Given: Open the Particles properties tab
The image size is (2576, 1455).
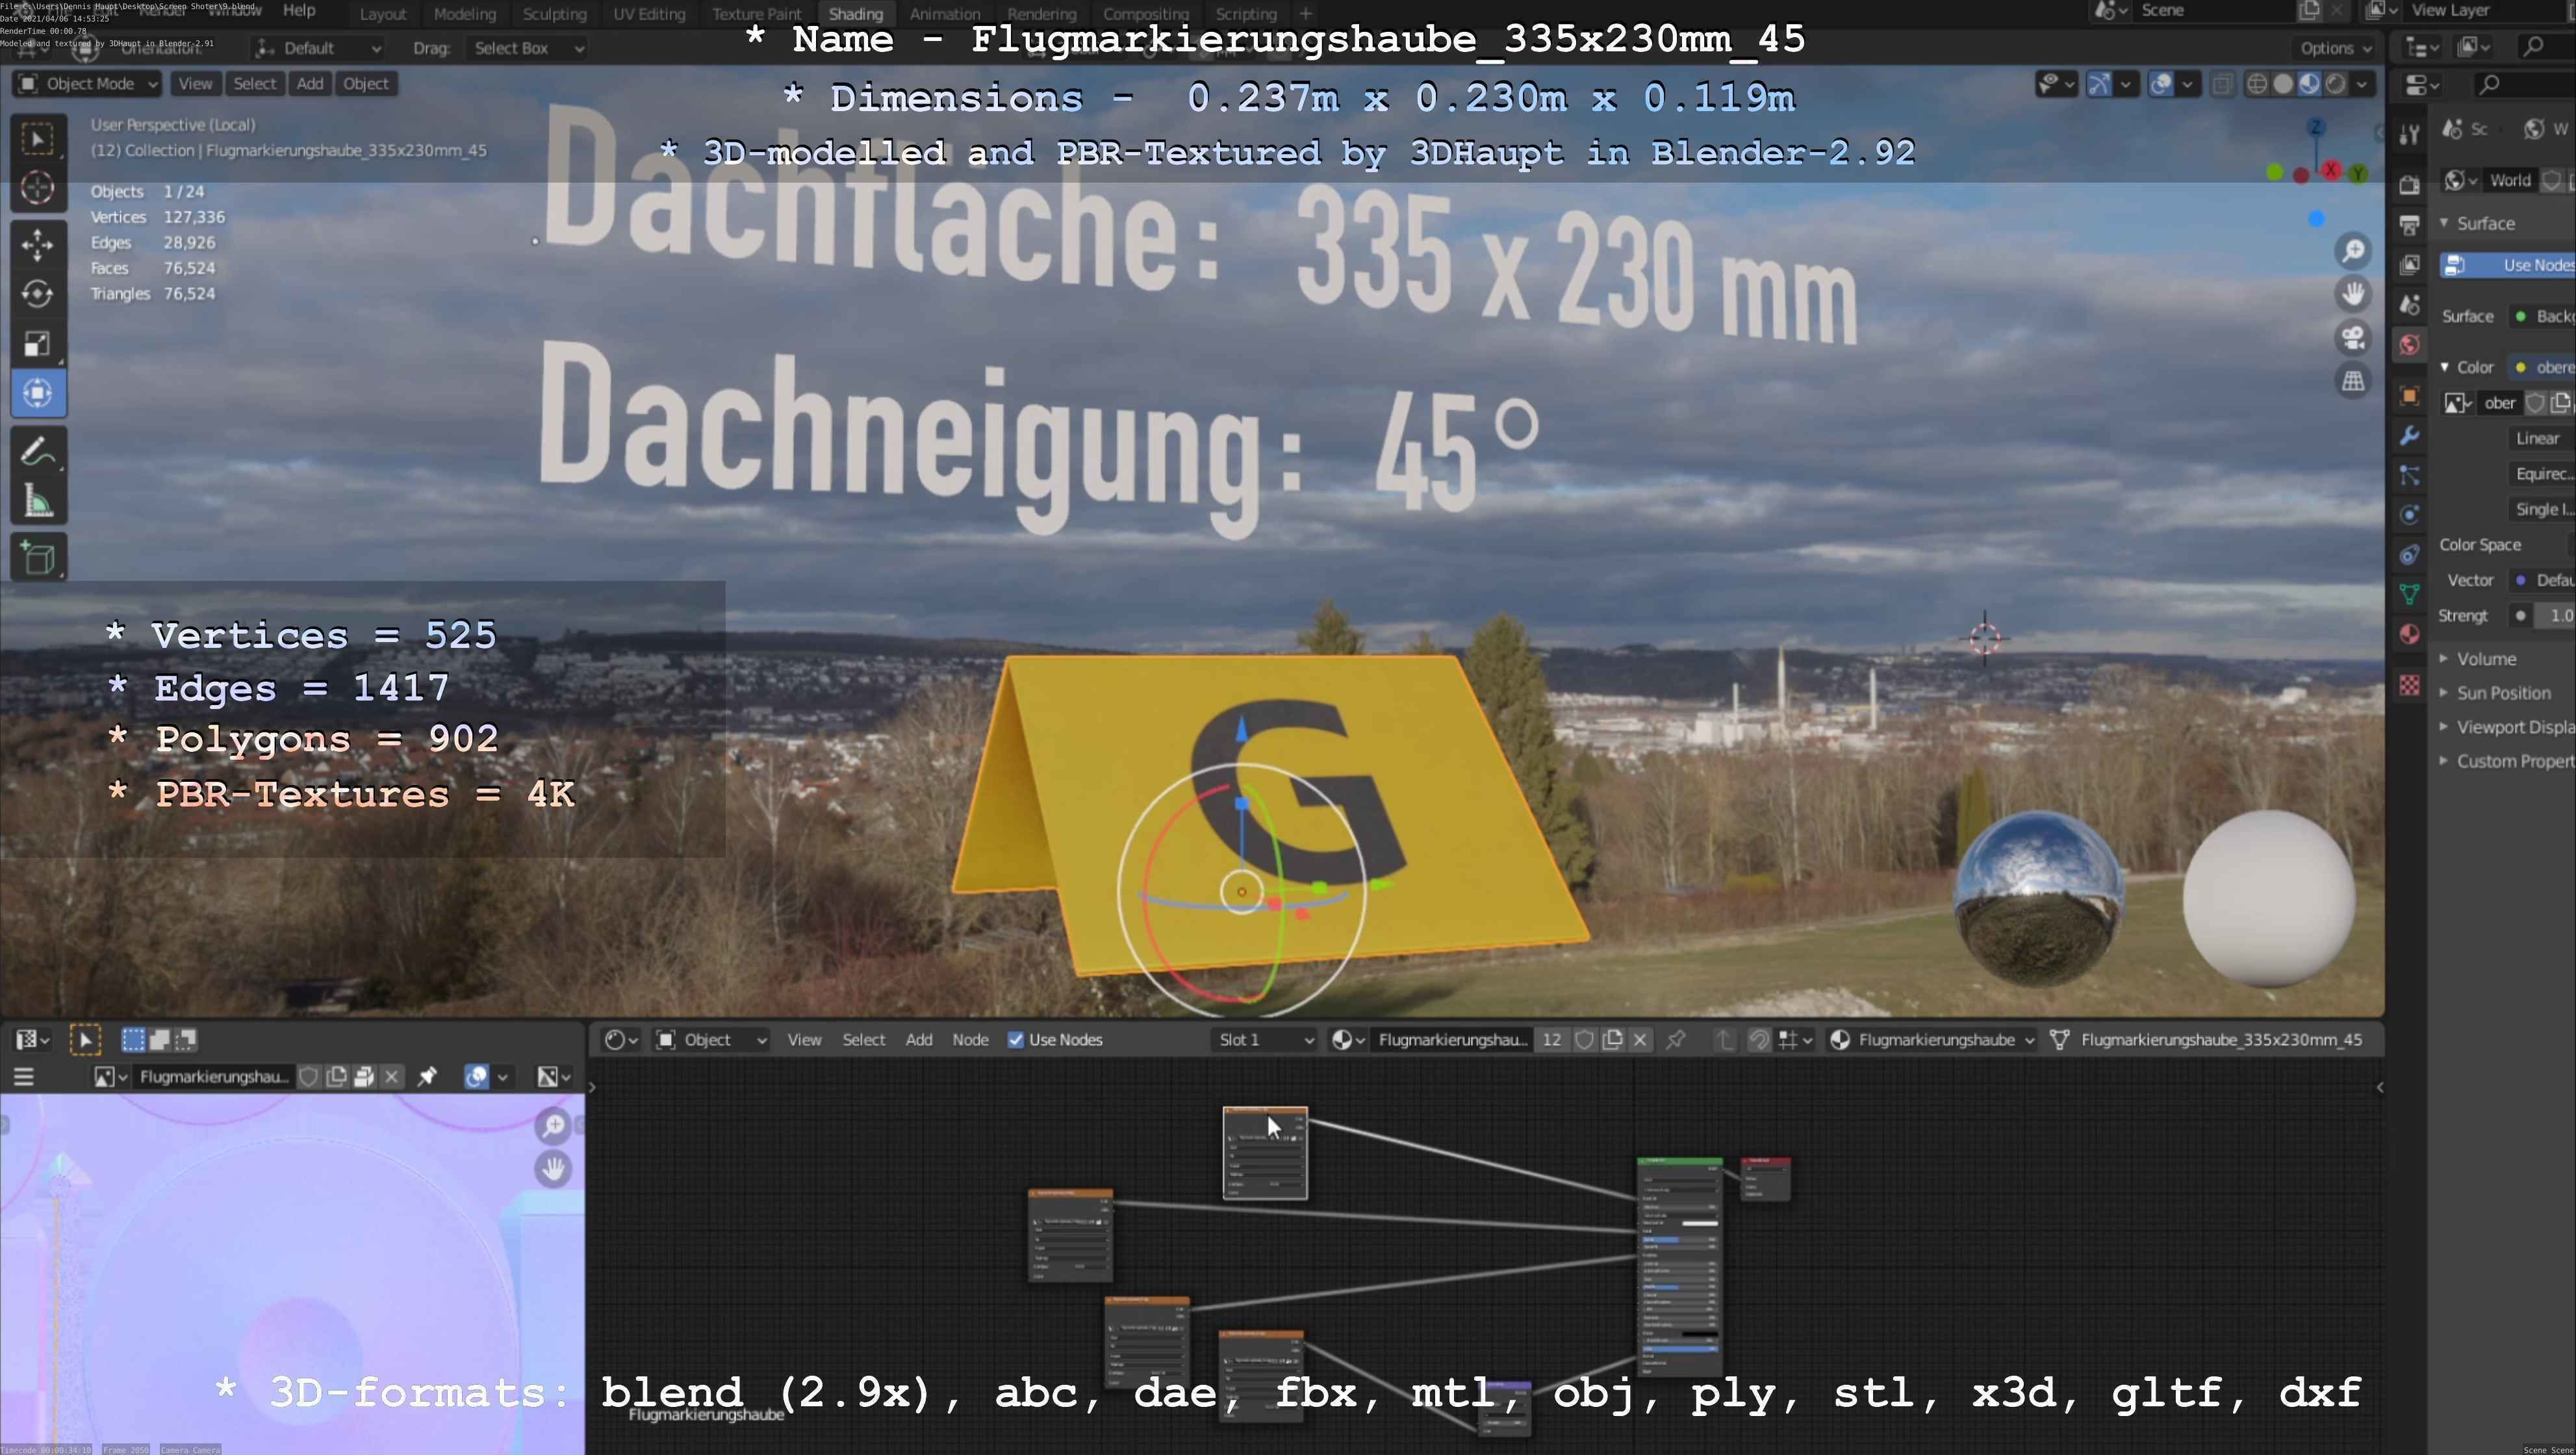Looking at the screenshot, I should 2409,476.
